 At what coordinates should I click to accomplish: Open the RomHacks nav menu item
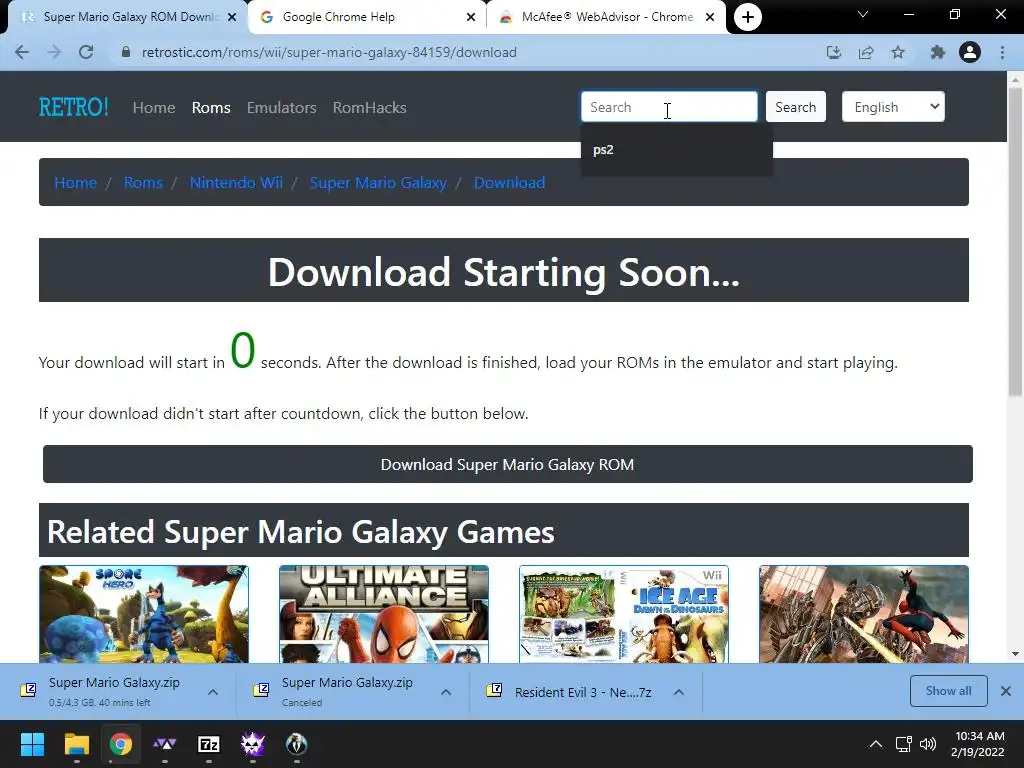(x=370, y=108)
